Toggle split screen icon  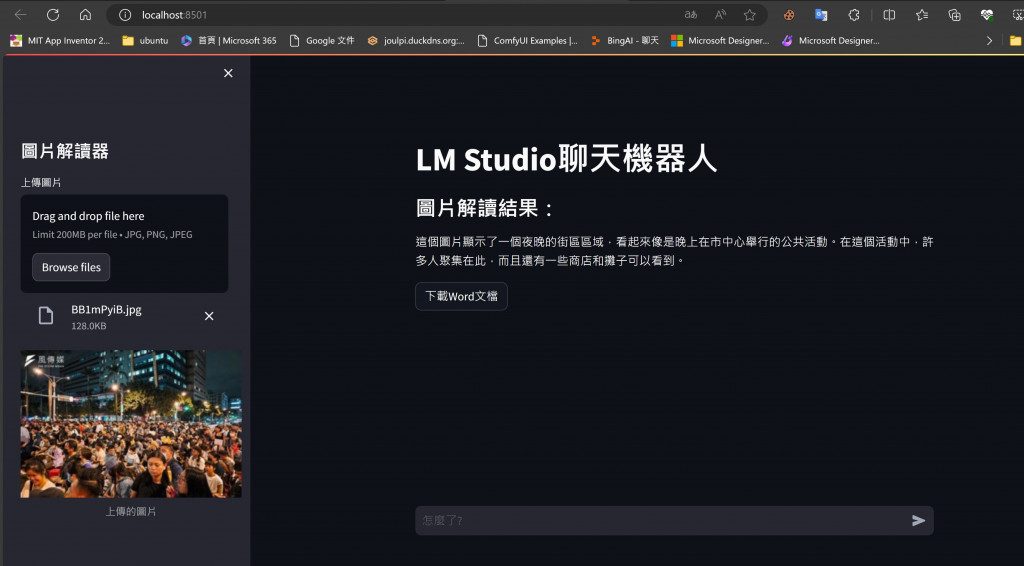(889, 15)
